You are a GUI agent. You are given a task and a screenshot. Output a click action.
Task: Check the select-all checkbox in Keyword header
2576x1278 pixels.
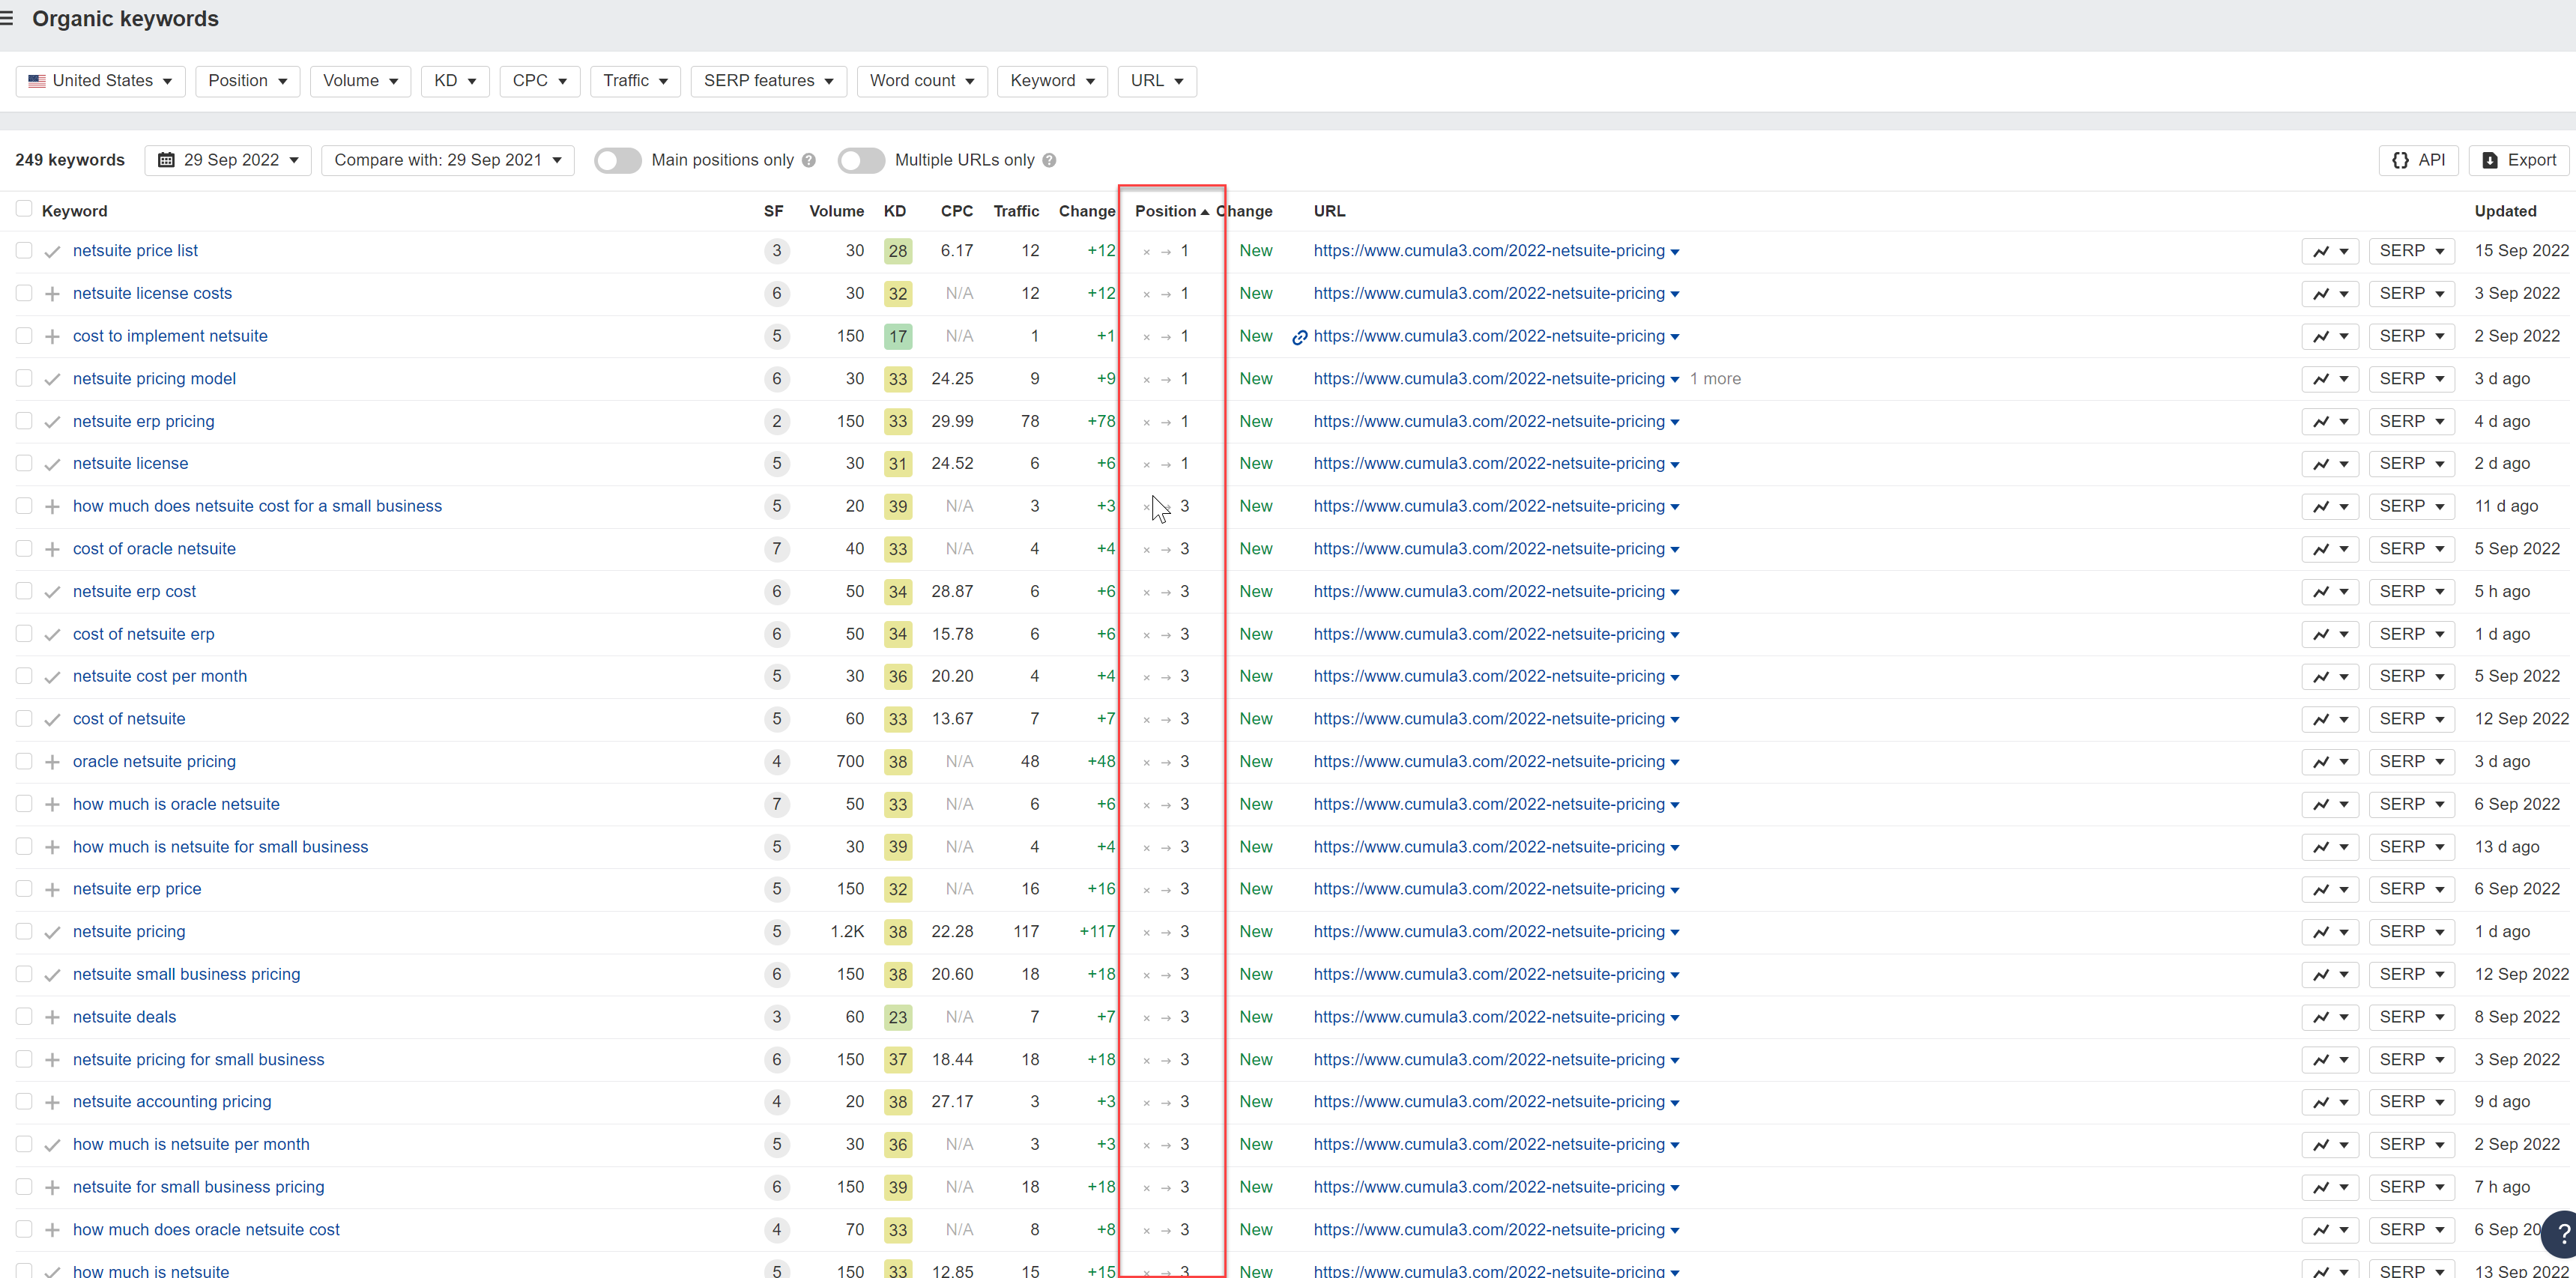tap(23, 209)
